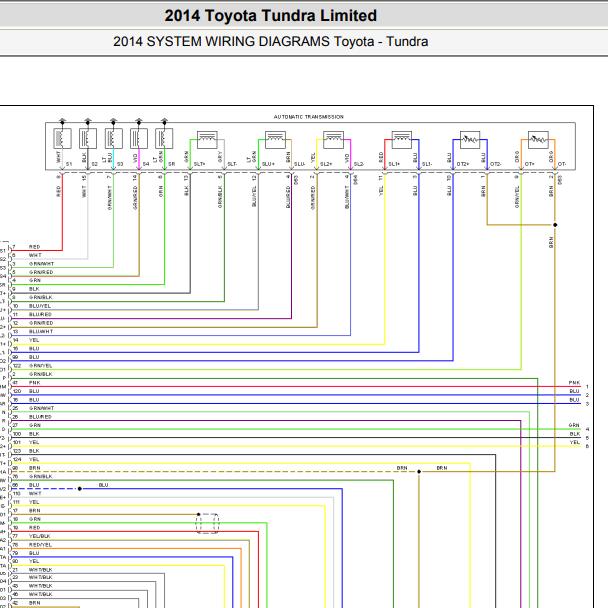Click the SLT+ terminal label
The height and width of the screenshot is (608, 608).
point(199,164)
